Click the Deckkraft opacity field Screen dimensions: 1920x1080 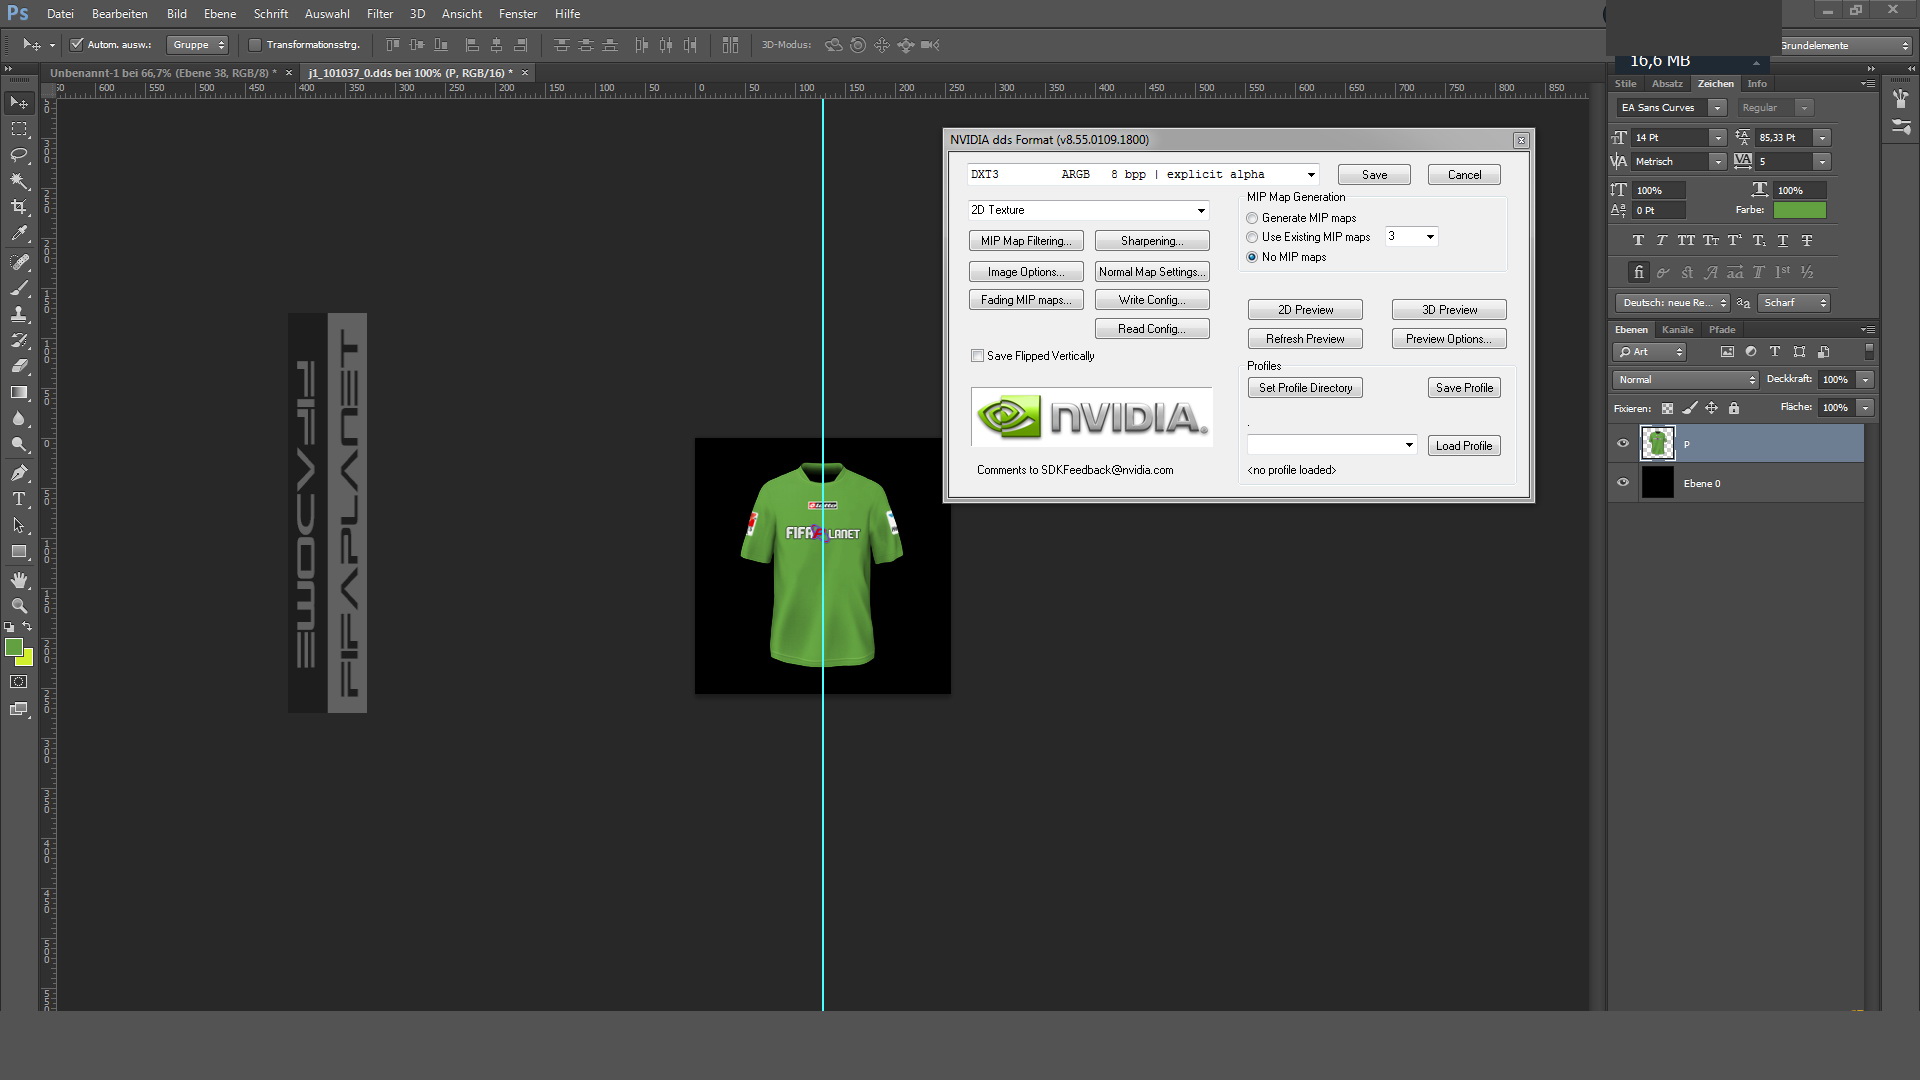(1837, 380)
